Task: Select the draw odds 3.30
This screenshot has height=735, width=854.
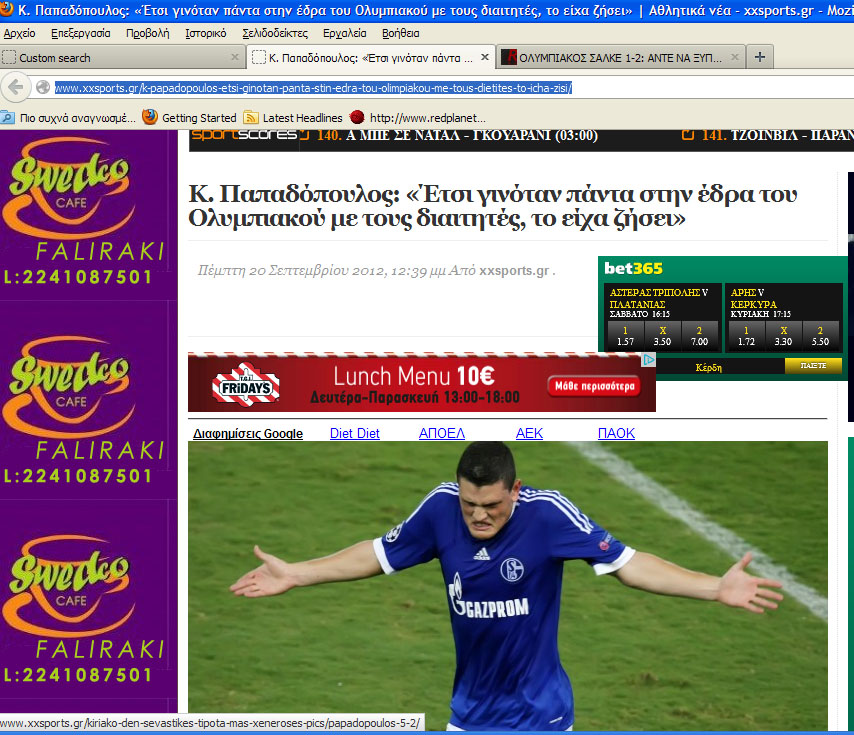Action: click(783, 336)
